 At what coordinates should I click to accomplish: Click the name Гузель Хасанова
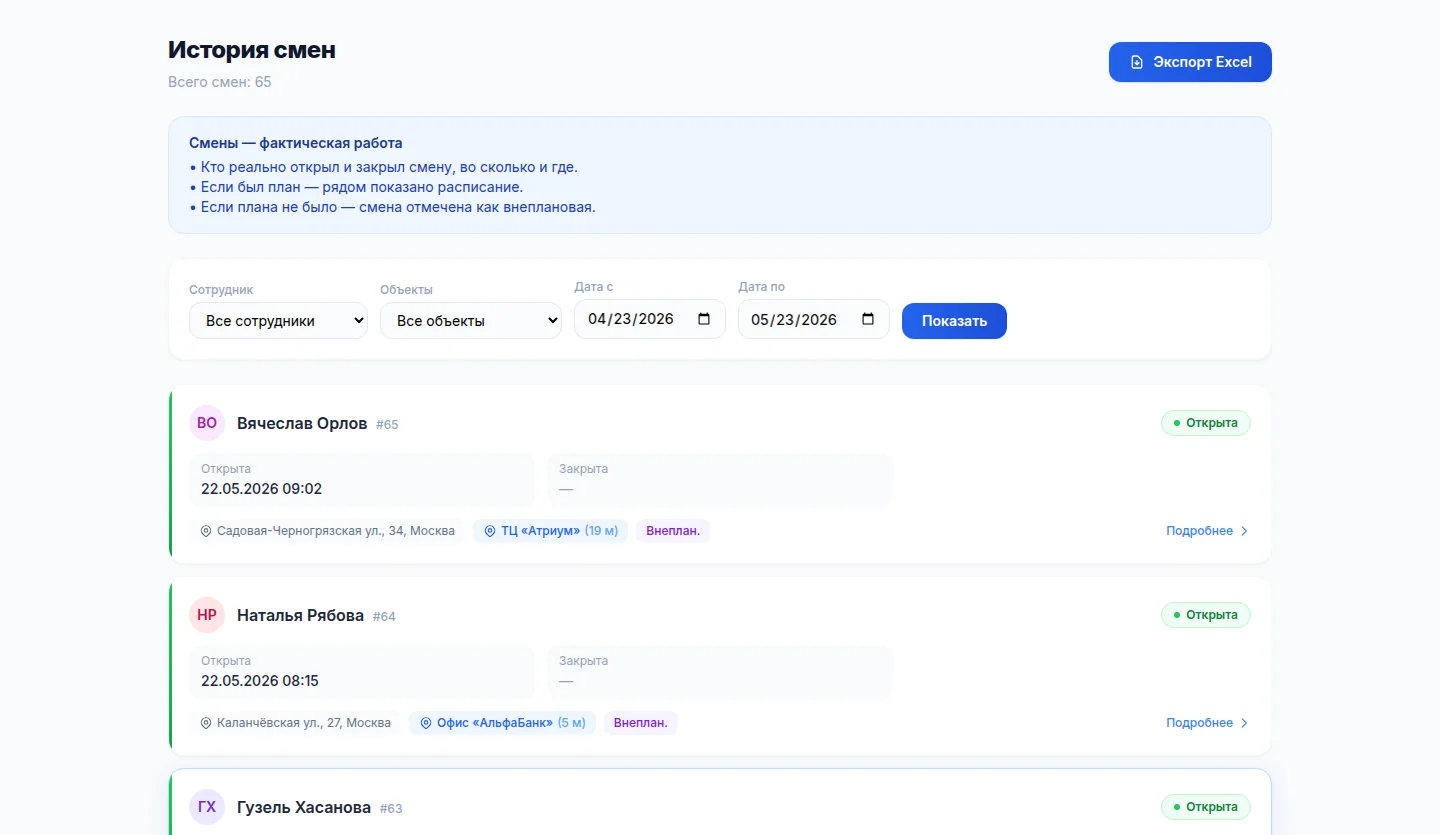click(304, 807)
